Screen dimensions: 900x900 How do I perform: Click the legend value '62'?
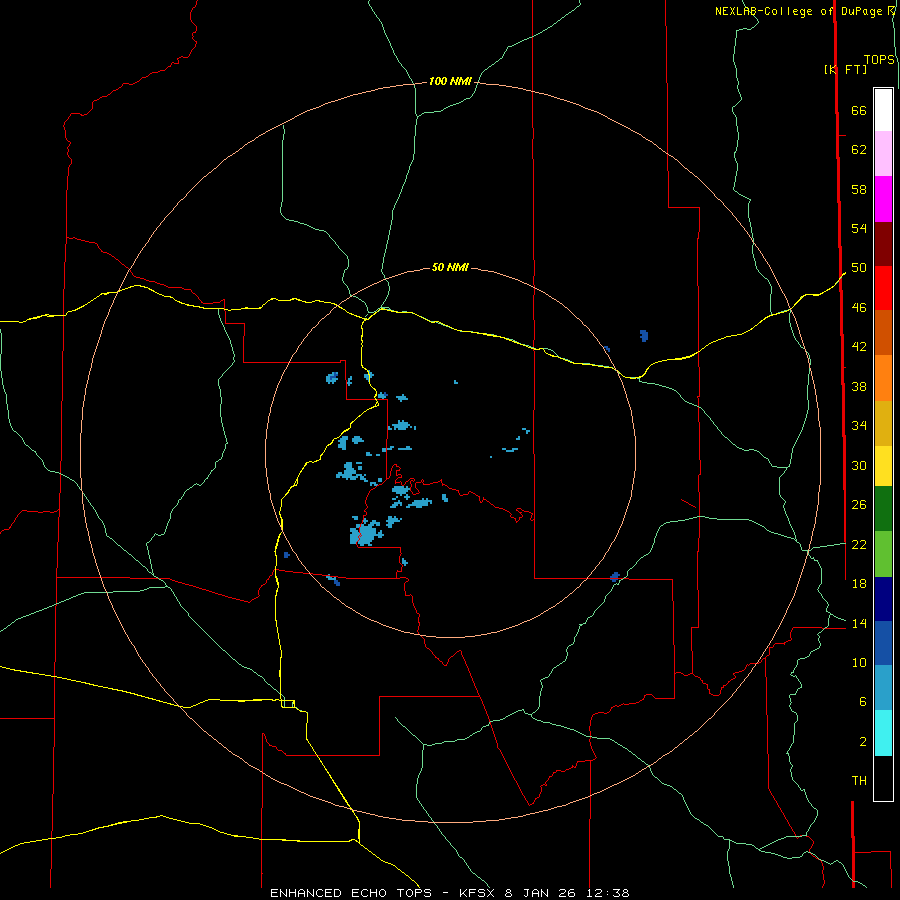(x=859, y=150)
